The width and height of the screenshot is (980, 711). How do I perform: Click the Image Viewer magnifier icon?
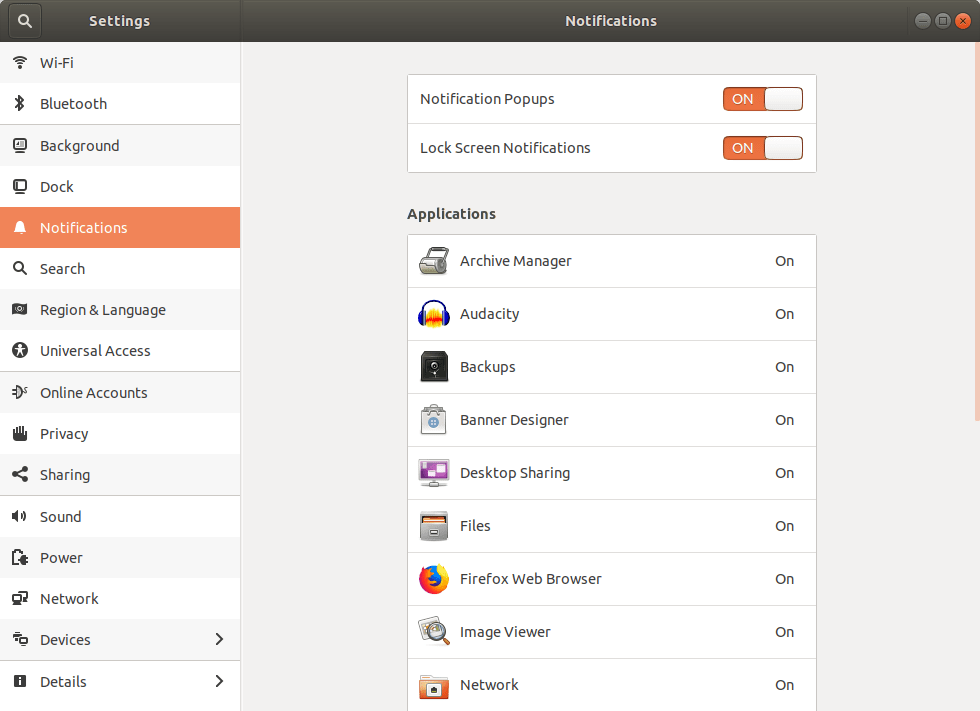(x=434, y=632)
